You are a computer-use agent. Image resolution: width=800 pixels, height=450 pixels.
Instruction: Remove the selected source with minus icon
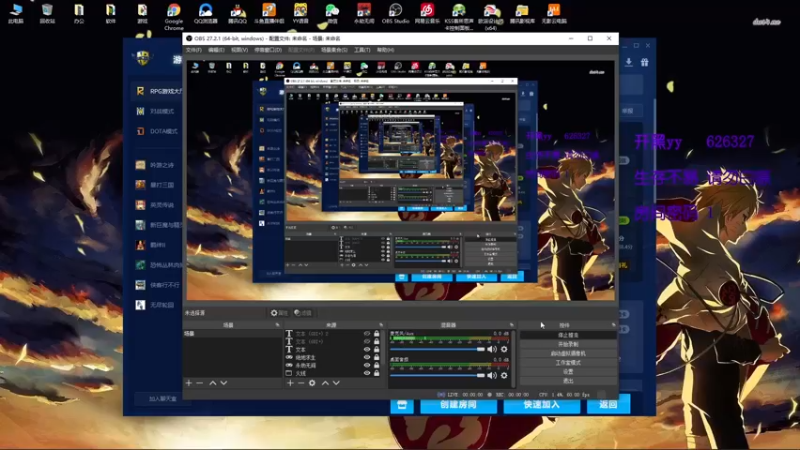[x=301, y=383]
